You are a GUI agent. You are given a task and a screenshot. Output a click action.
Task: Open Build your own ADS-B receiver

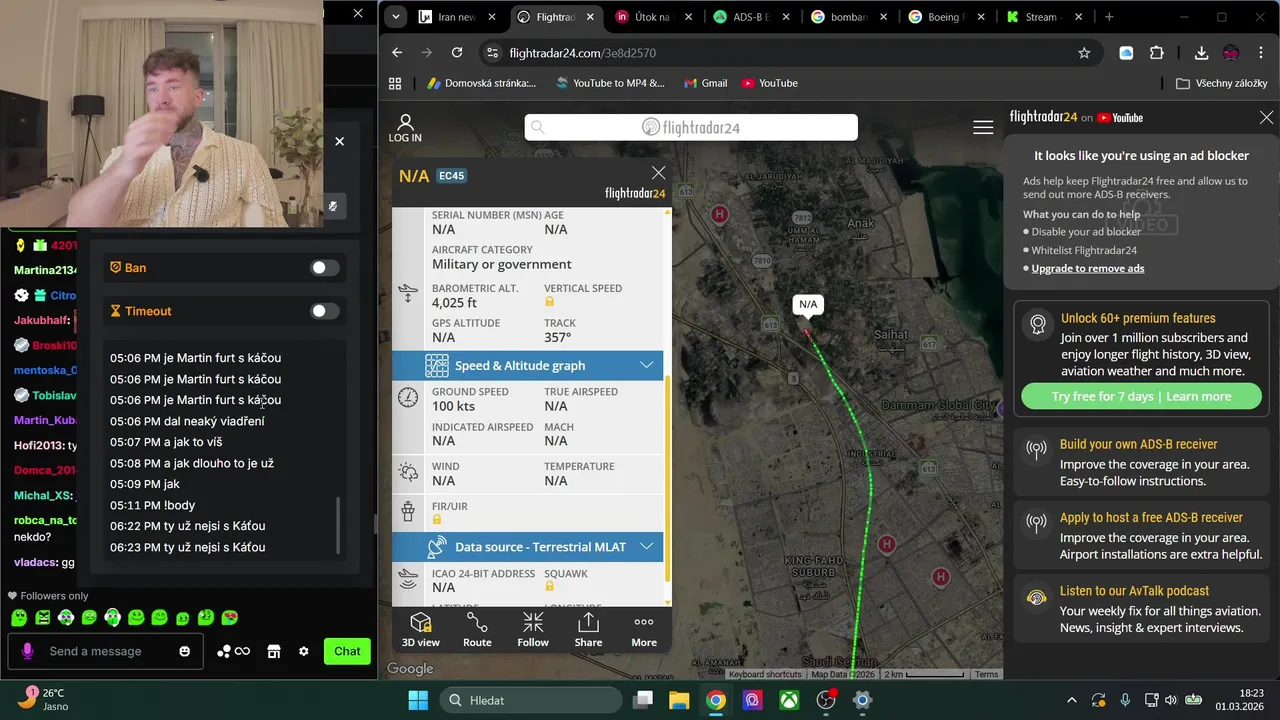pyautogui.click(x=1141, y=462)
